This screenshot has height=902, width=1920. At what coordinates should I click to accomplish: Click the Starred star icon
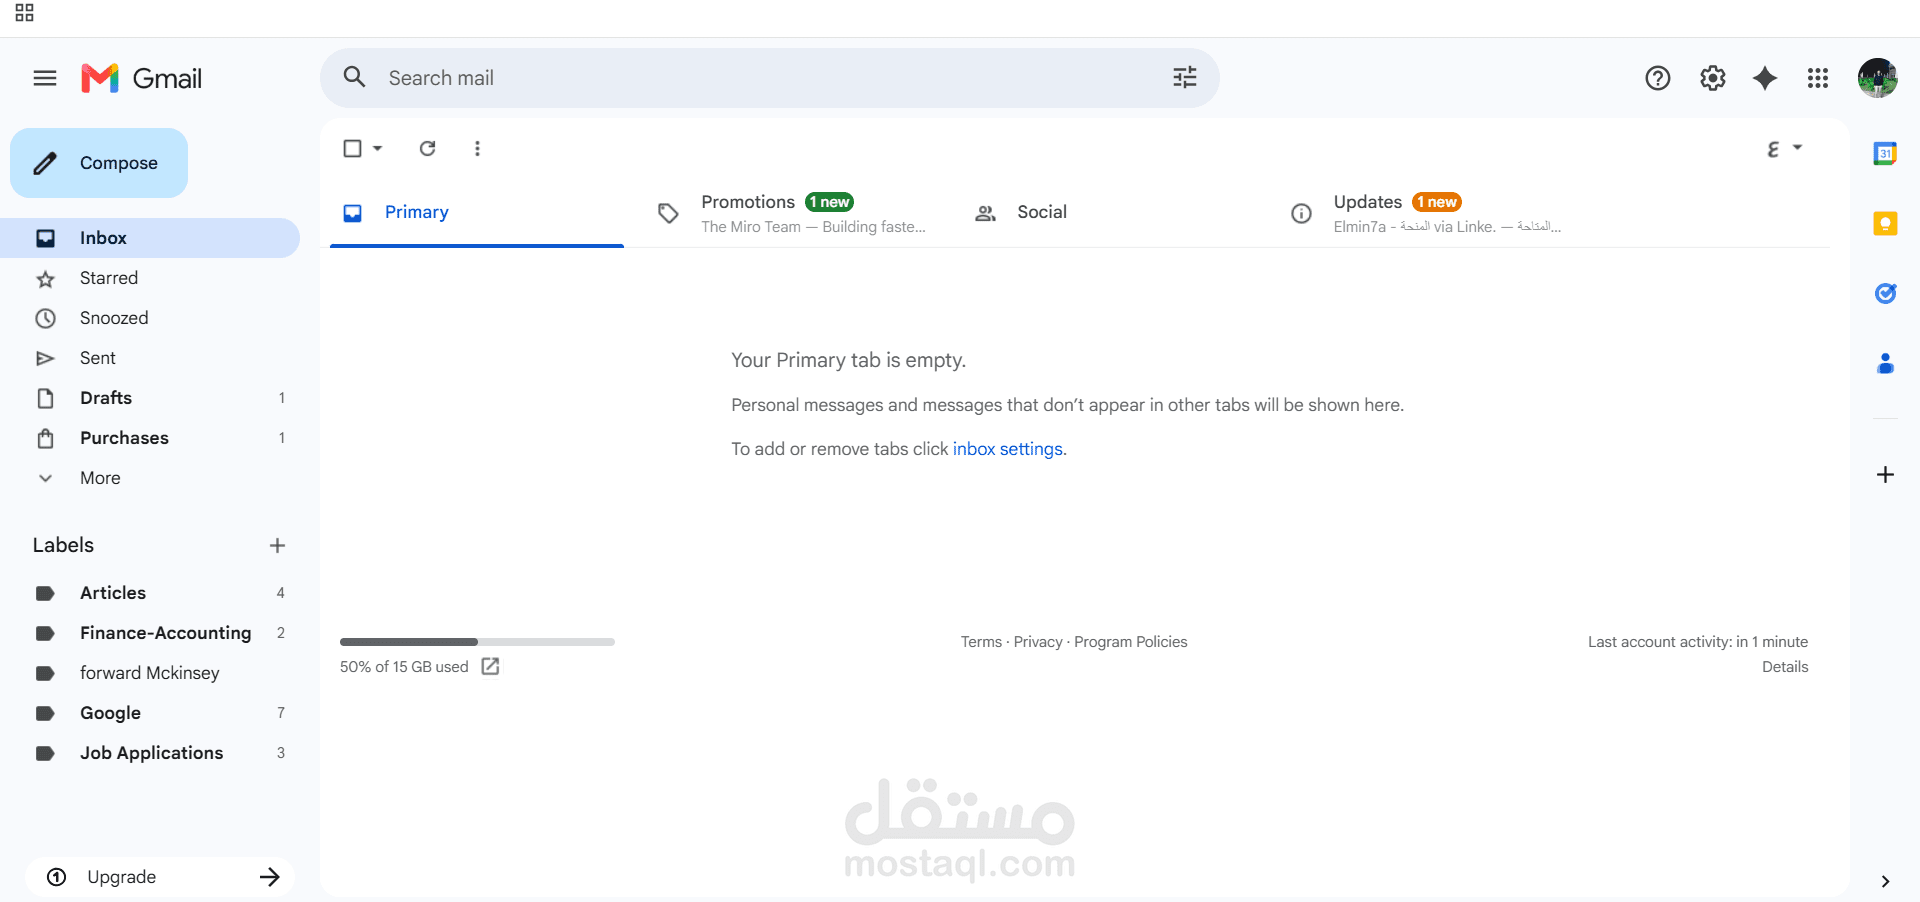coord(45,279)
